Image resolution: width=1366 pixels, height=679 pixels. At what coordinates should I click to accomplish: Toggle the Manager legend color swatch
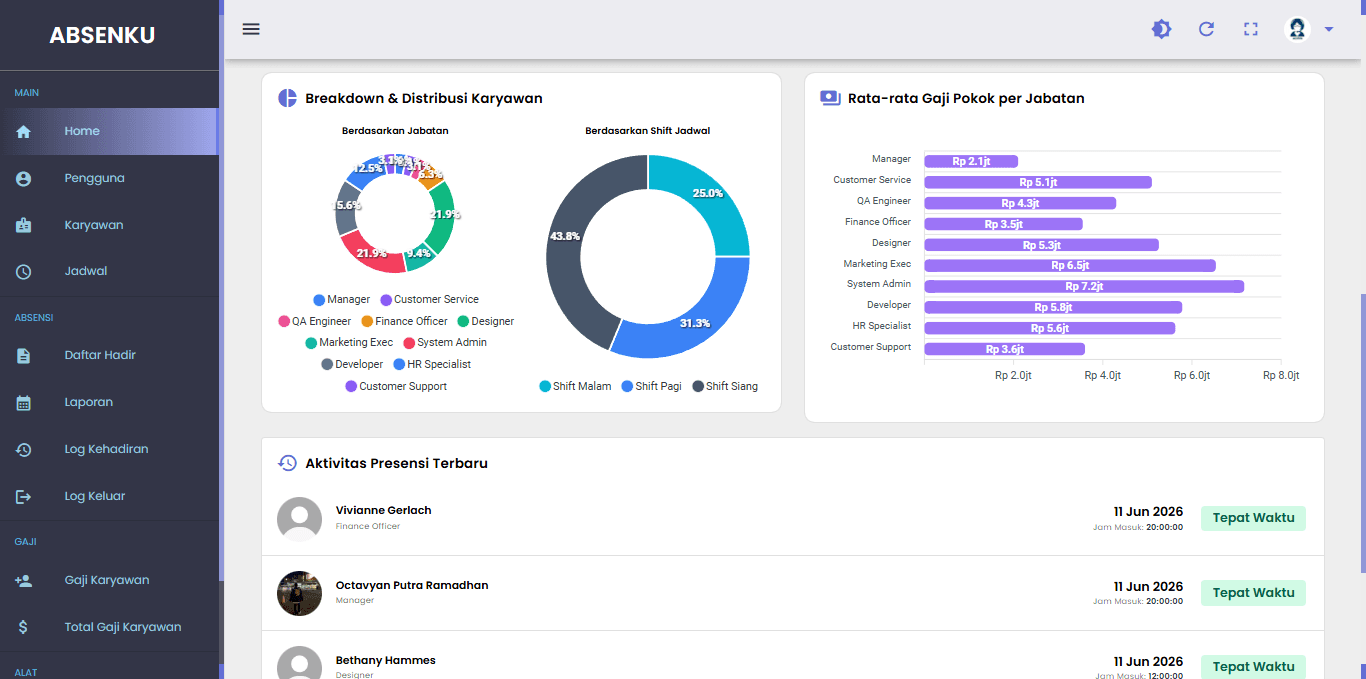pos(319,299)
